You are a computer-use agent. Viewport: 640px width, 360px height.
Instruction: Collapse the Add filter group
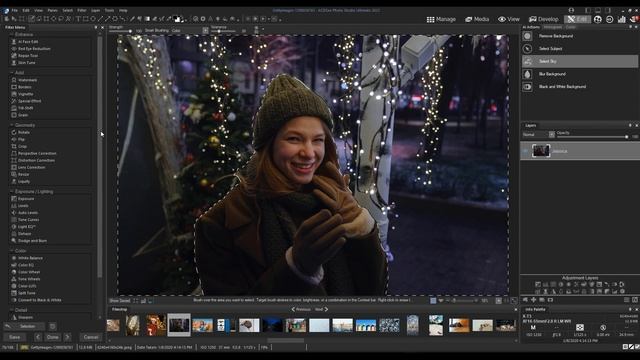coord(11,73)
